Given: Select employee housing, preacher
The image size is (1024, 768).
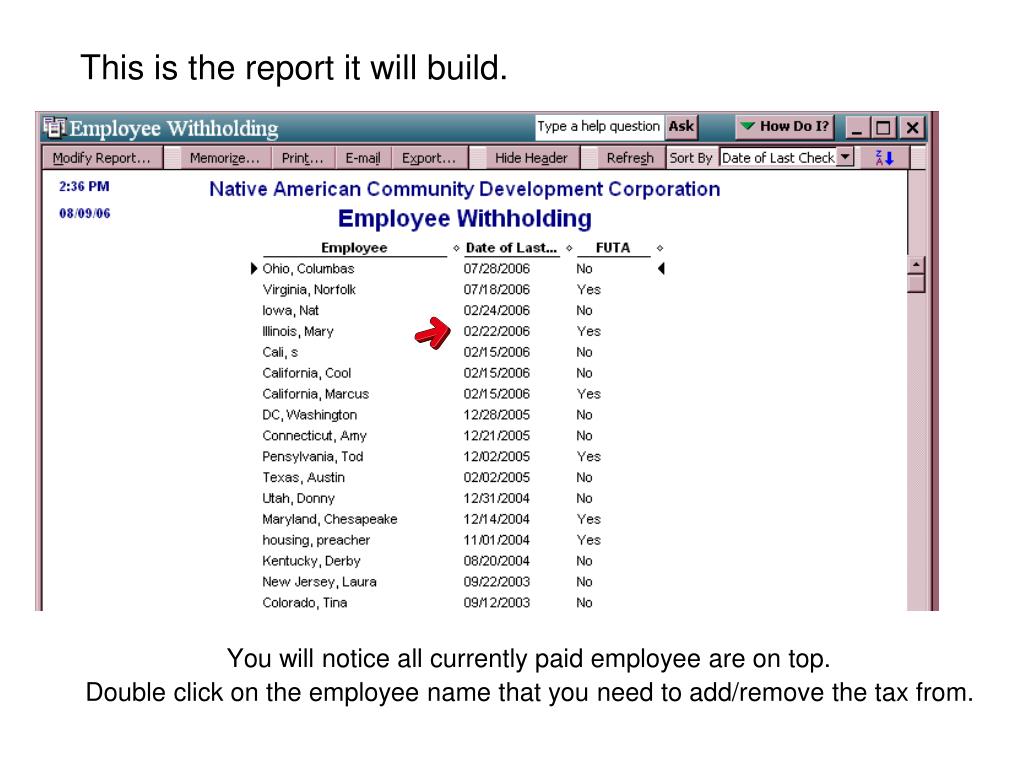Looking at the screenshot, I should (316, 540).
